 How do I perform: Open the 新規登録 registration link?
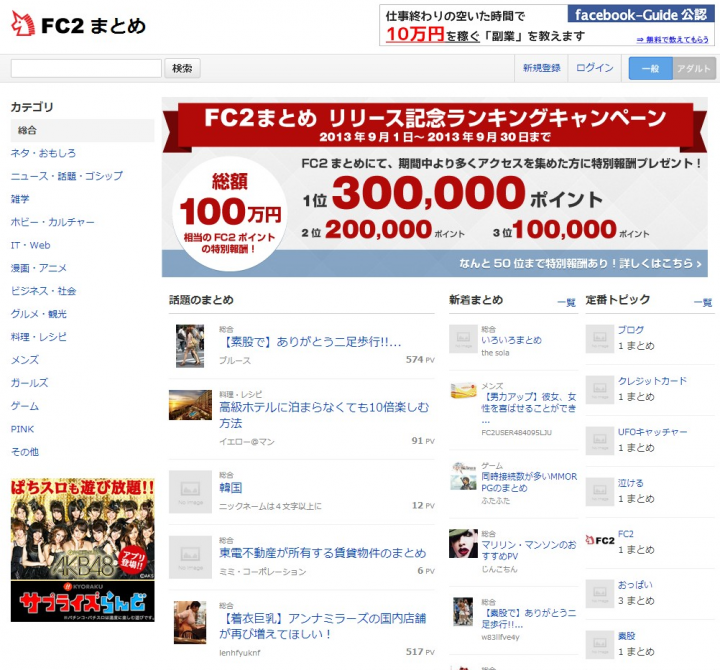click(x=542, y=68)
